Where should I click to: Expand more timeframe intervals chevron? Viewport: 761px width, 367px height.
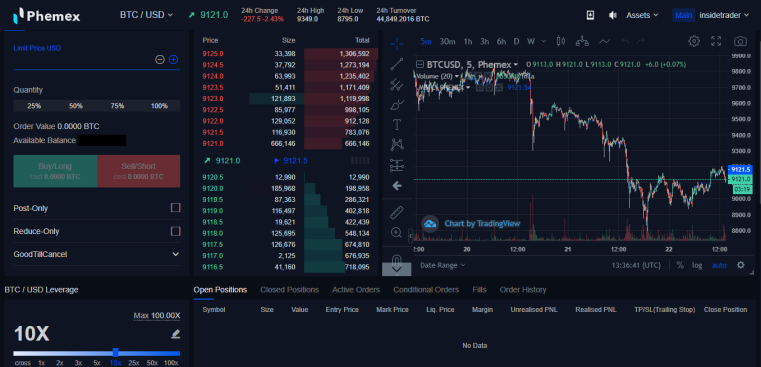(544, 41)
